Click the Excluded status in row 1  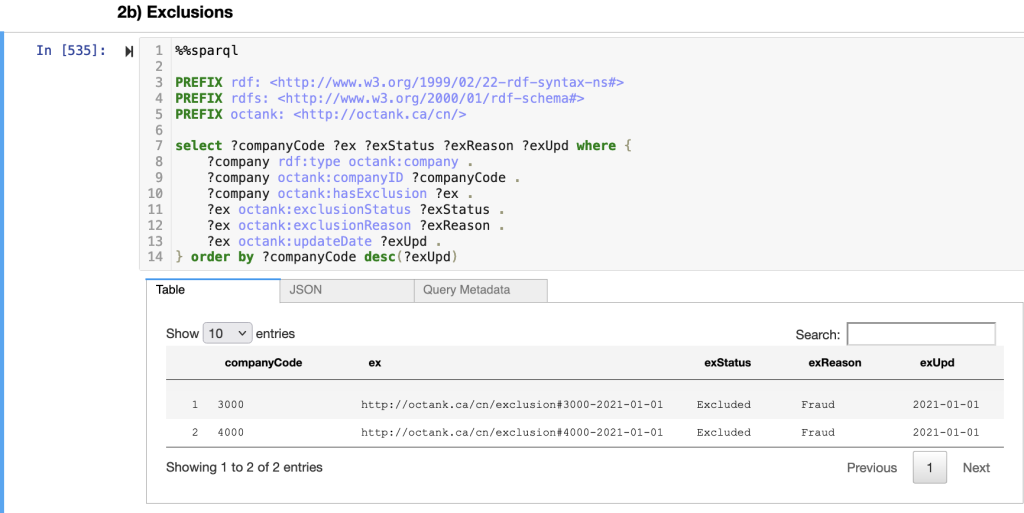click(724, 405)
